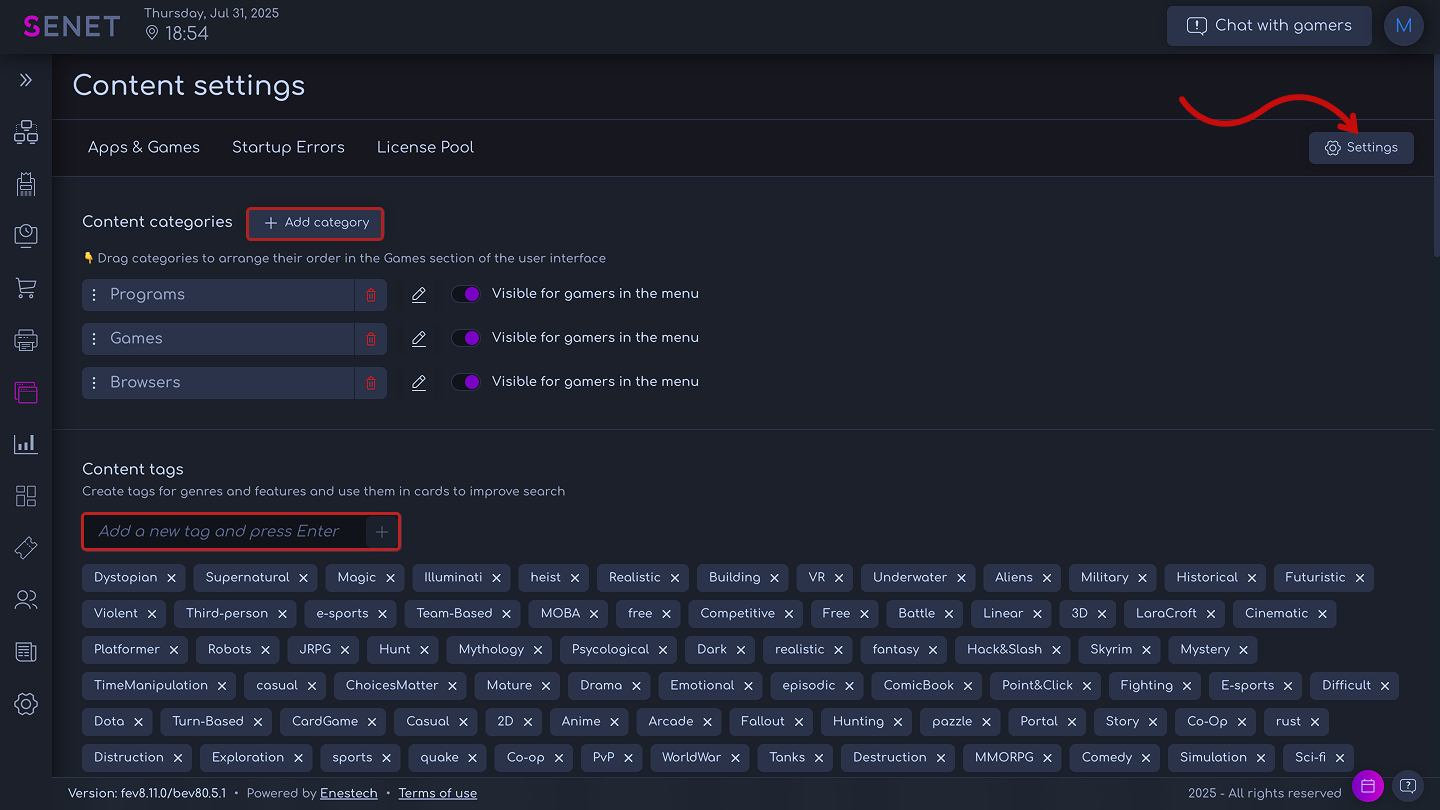Click the users icon in sidebar
This screenshot has height=810, width=1440.
(26, 600)
